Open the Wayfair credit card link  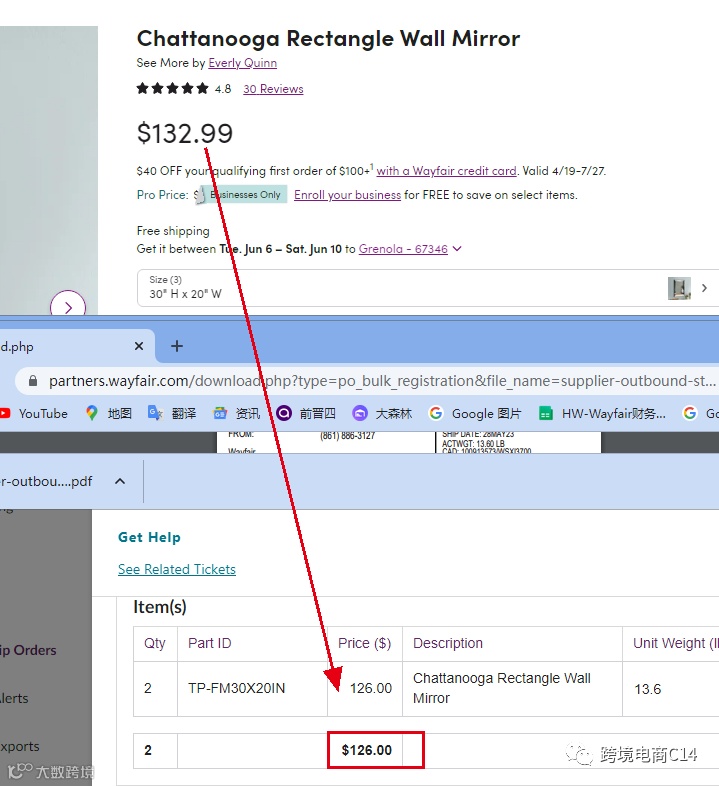pos(446,171)
